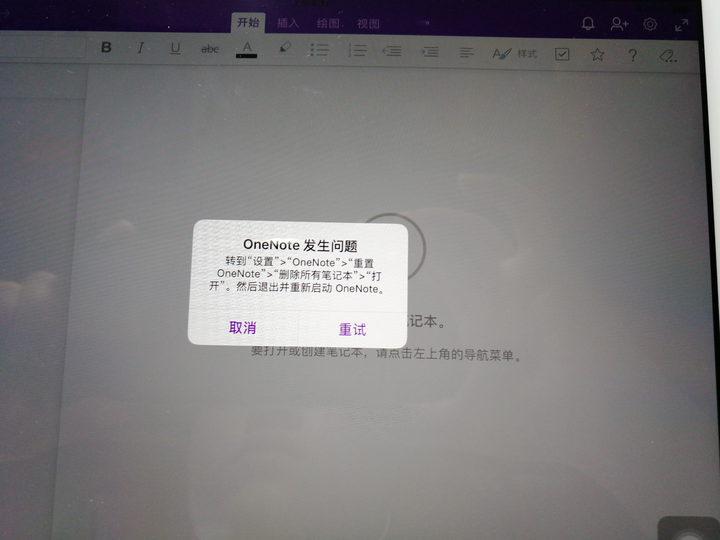Viewport: 720px width, 540px height.
Task: Switch to the 开始 tab
Action: coord(248,22)
